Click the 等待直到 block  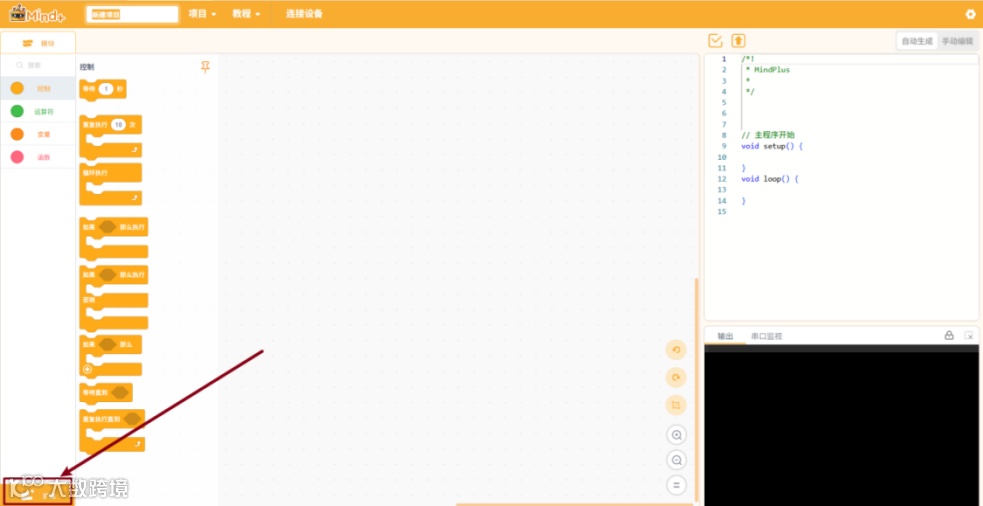[105, 393]
